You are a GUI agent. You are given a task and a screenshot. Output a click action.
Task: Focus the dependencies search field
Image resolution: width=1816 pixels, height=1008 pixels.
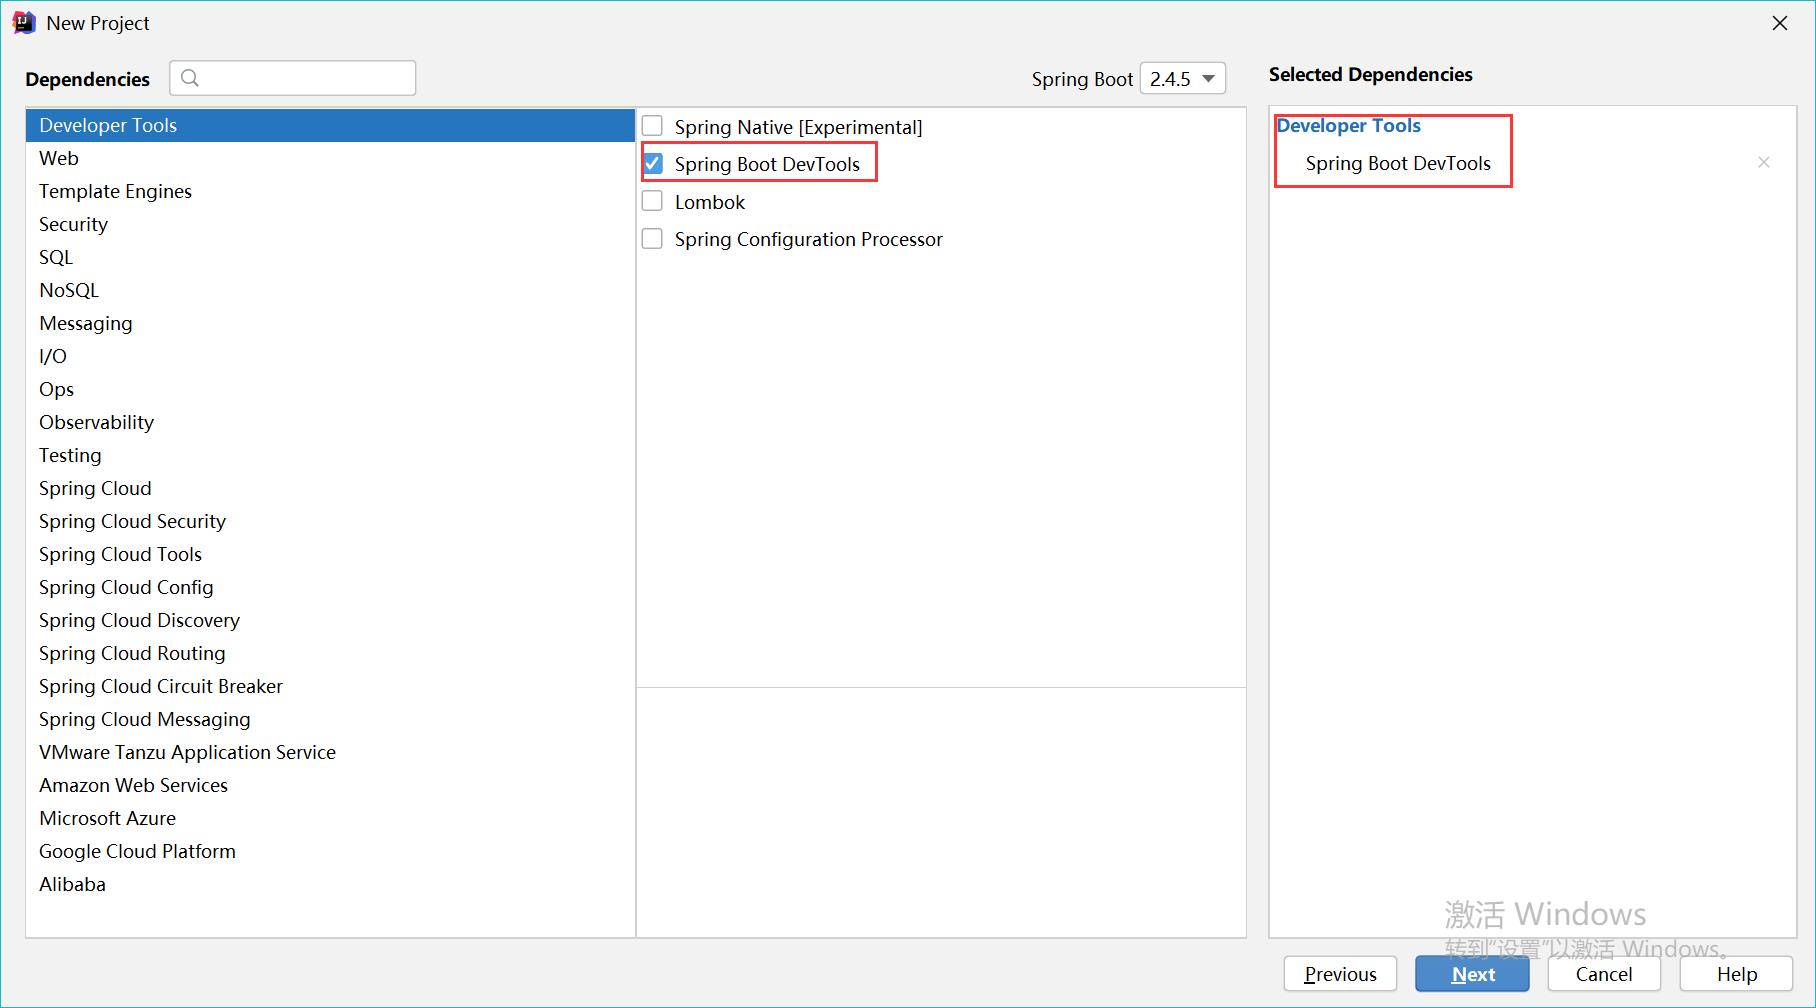(293, 78)
